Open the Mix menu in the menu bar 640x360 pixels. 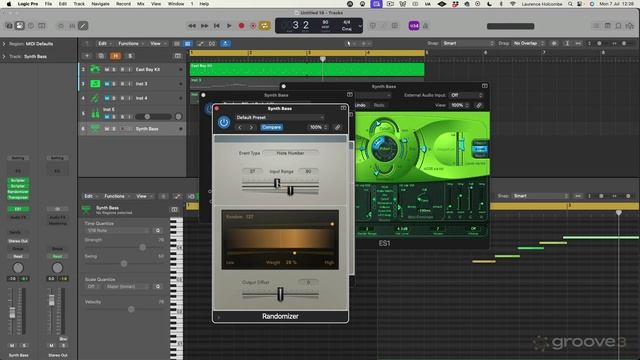(140, 4)
